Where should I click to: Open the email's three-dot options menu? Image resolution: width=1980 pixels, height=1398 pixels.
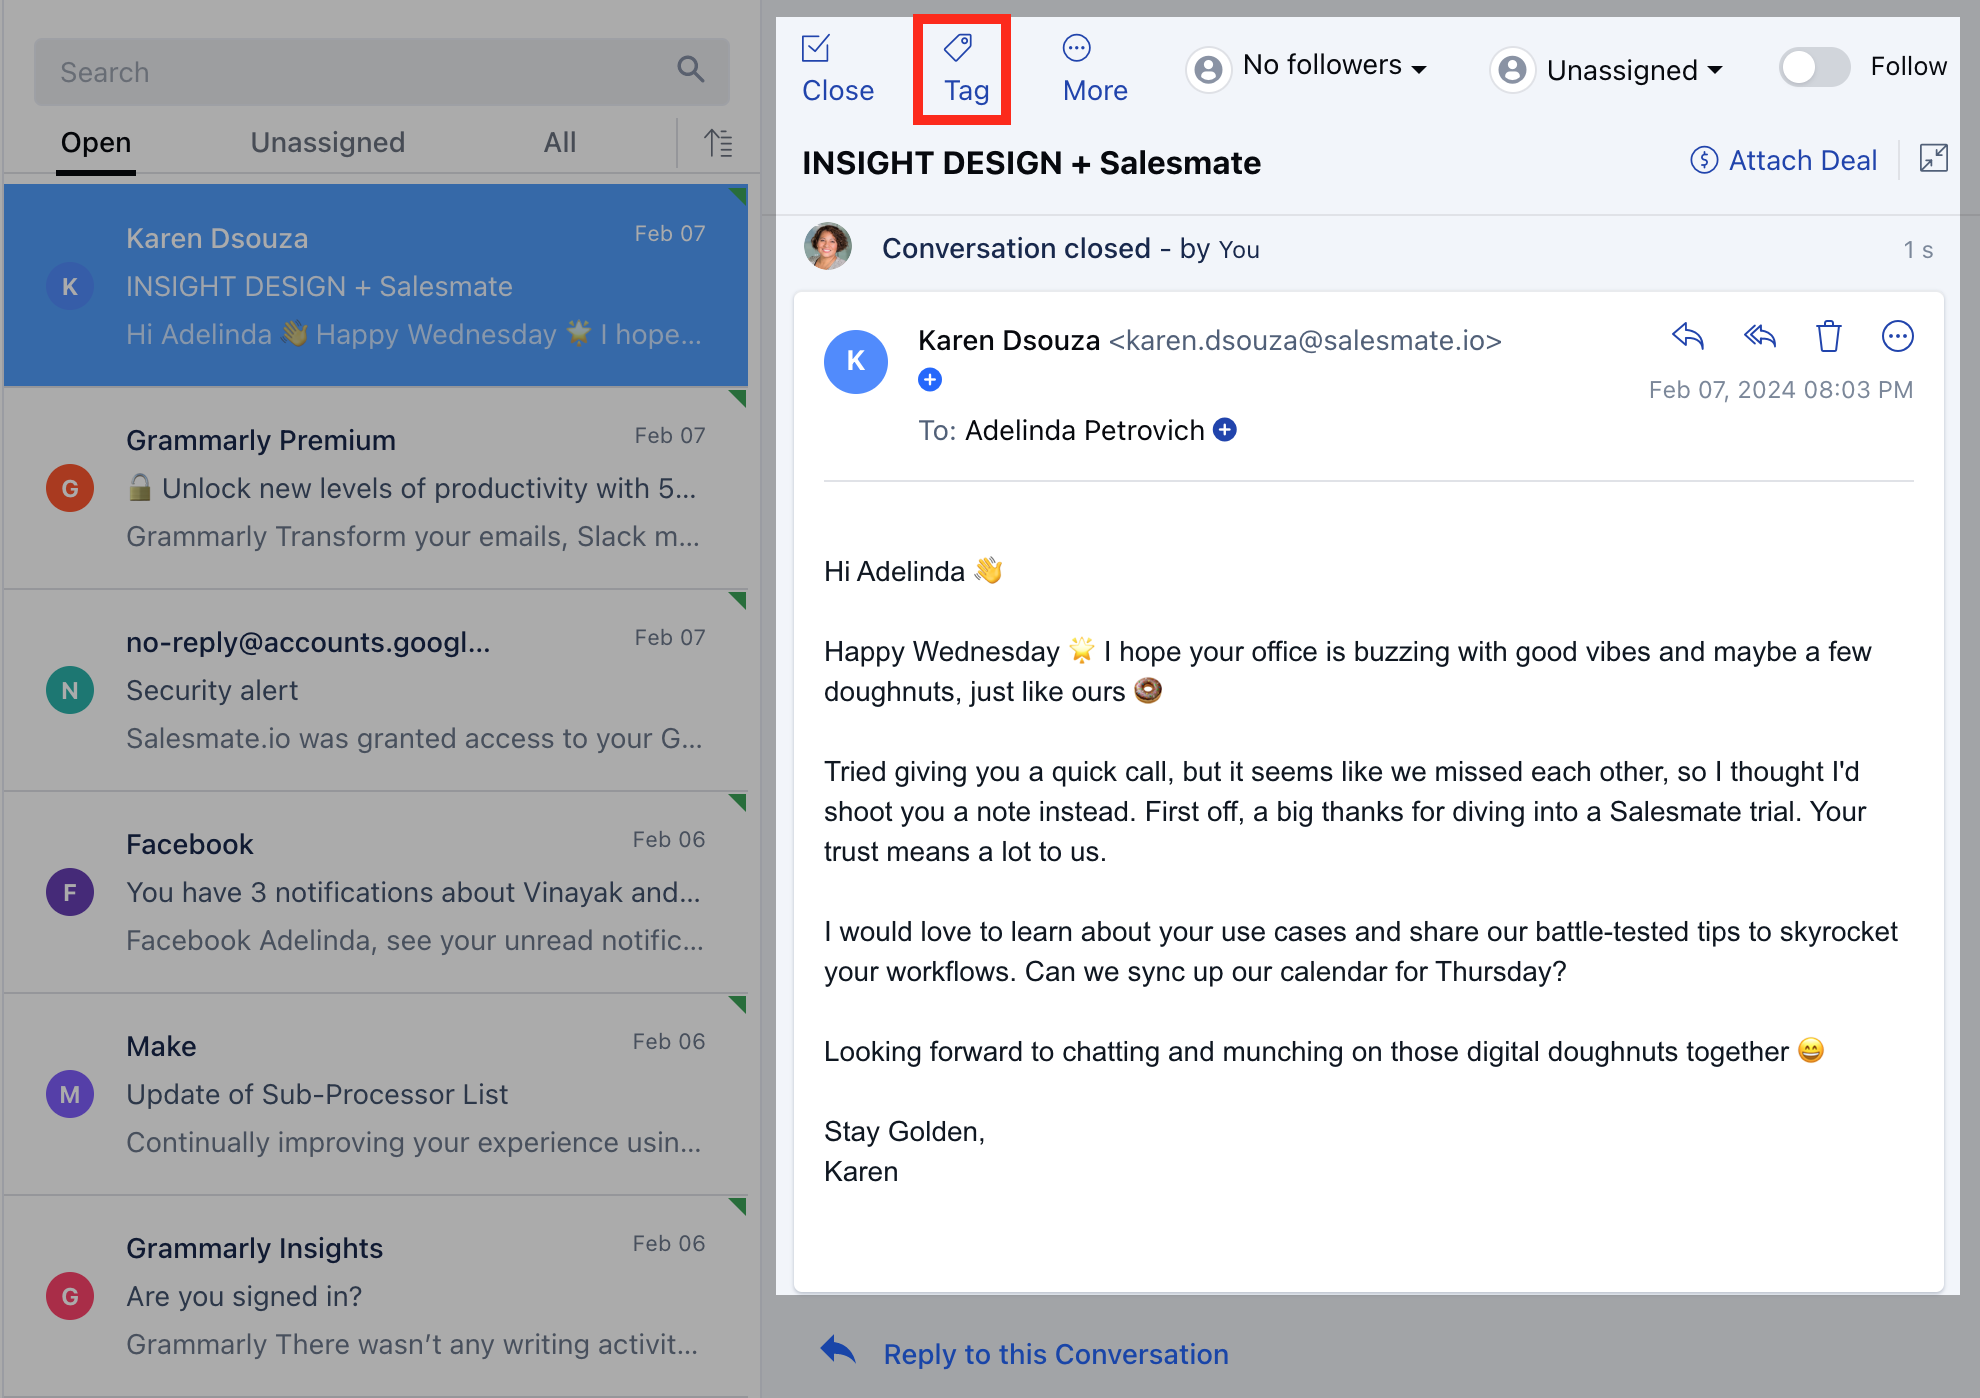coord(1897,337)
